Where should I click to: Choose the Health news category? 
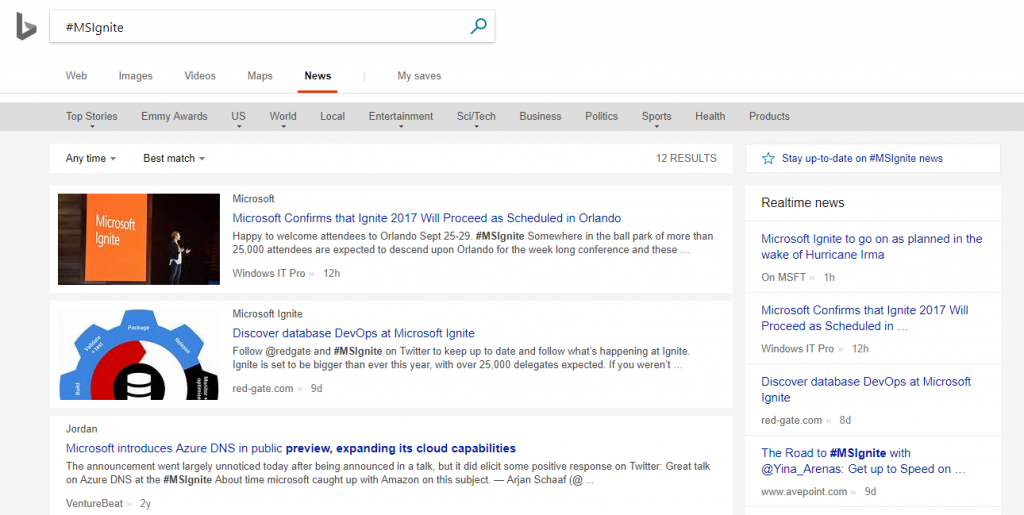710,117
